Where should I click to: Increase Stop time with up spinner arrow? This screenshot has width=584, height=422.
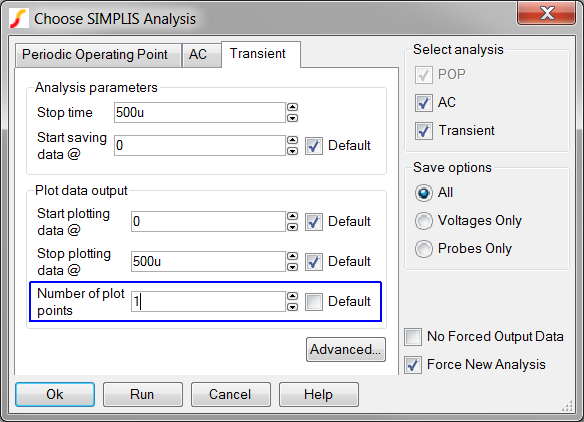click(x=293, y=107)
